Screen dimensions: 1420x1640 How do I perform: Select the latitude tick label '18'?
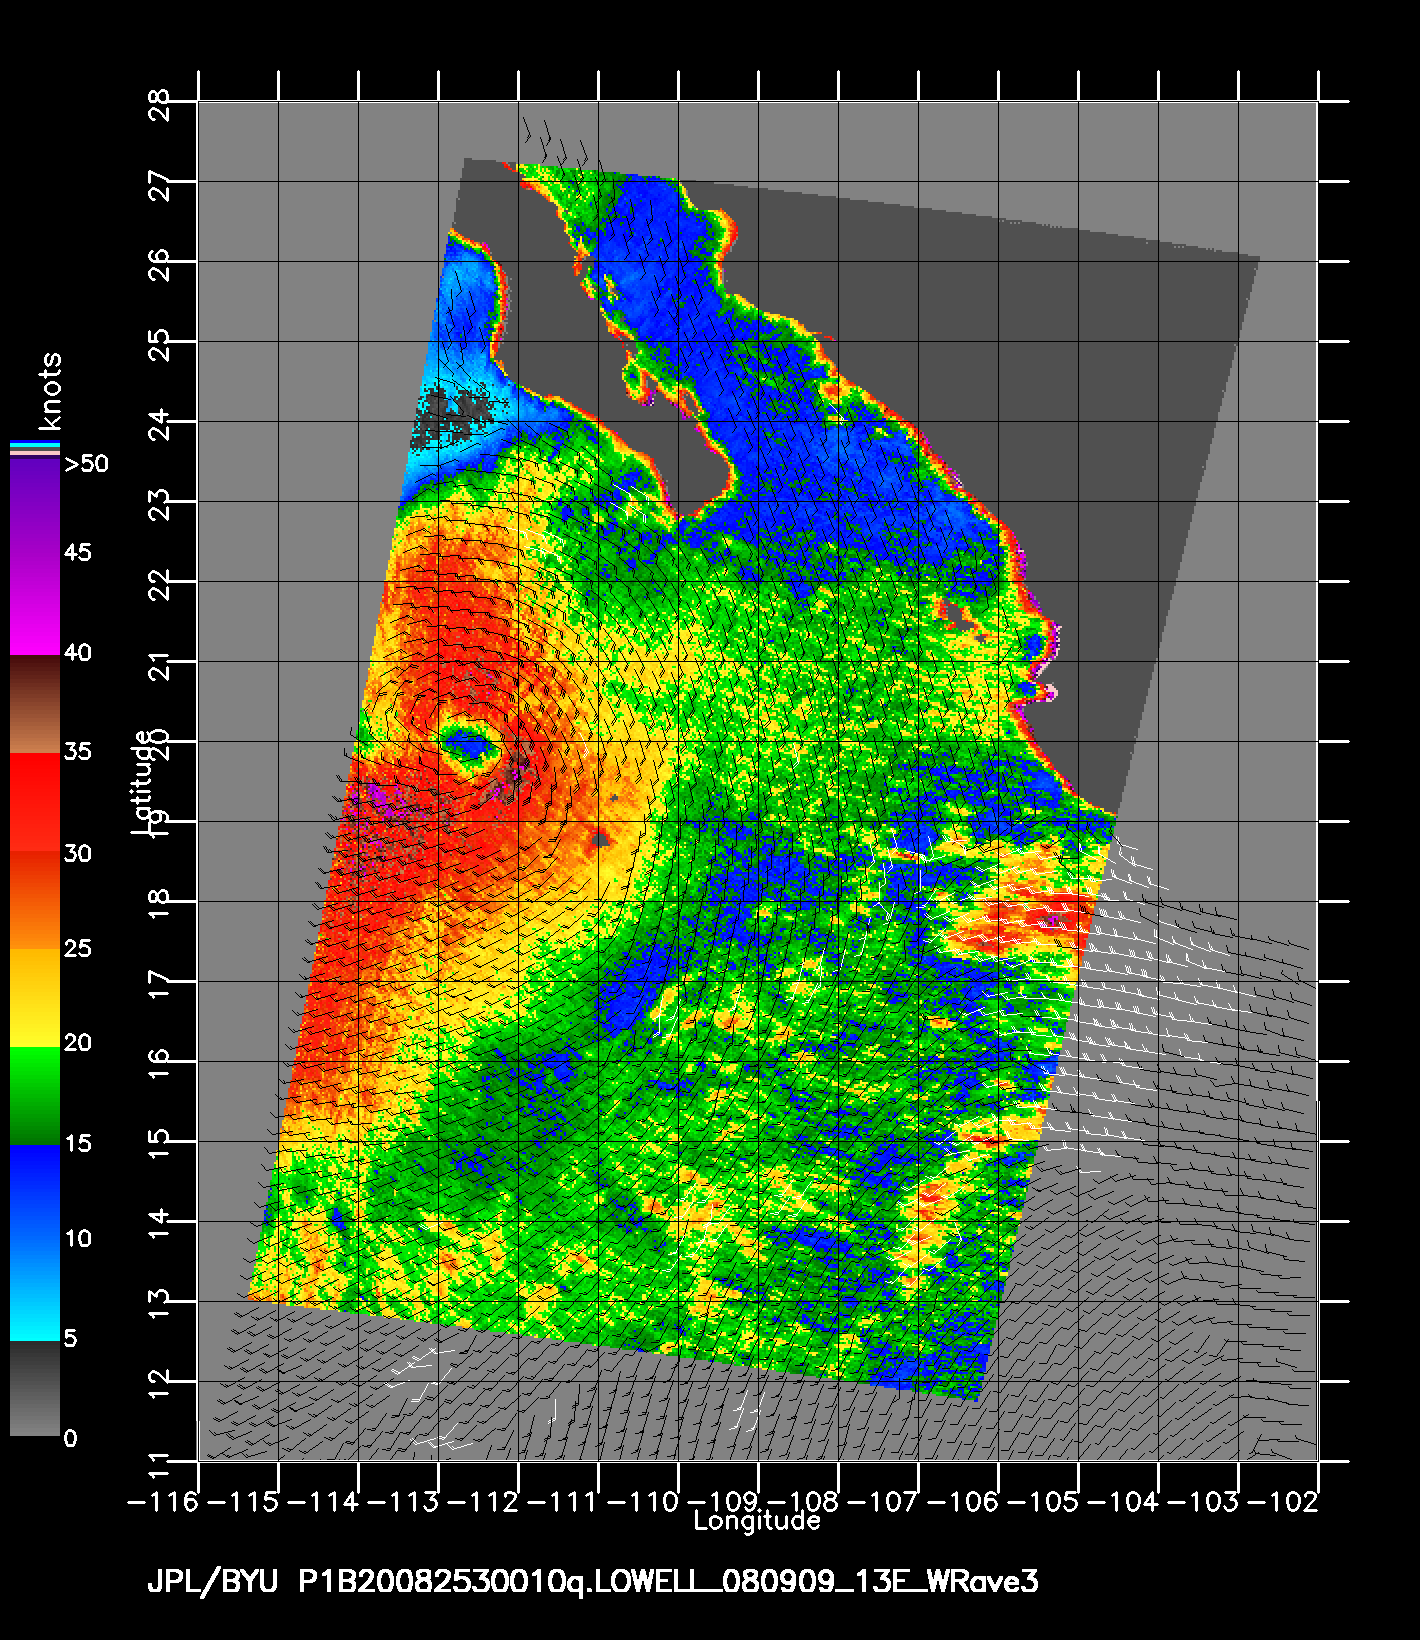(160, 904)
